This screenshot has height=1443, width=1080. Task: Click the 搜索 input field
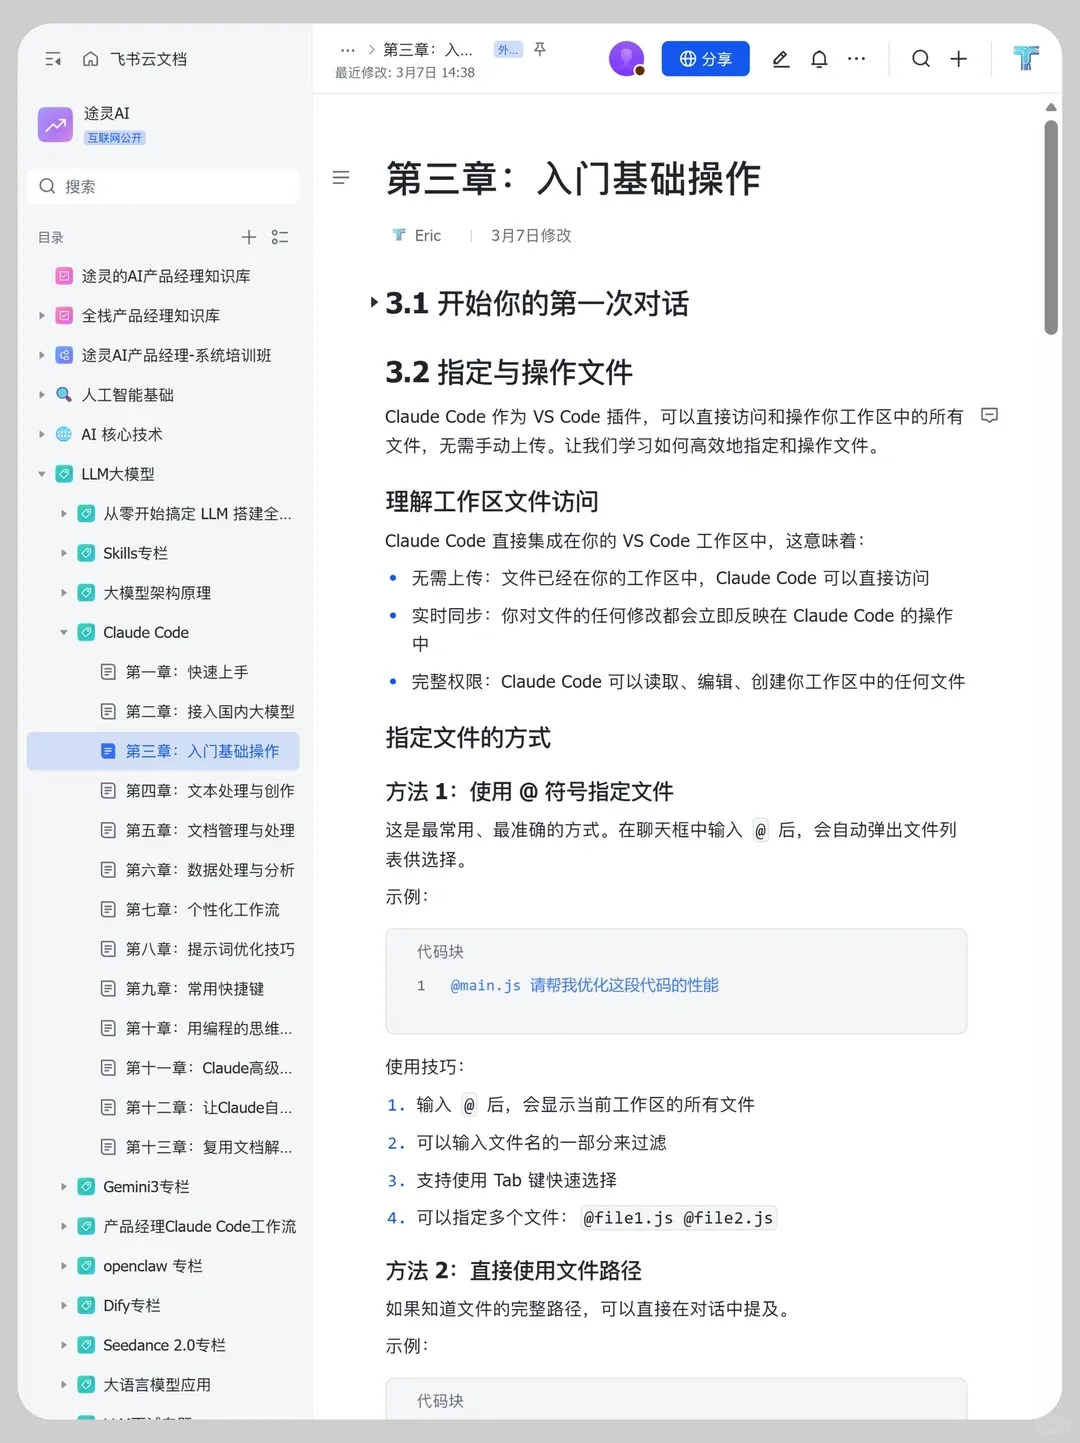coord(163,186)
